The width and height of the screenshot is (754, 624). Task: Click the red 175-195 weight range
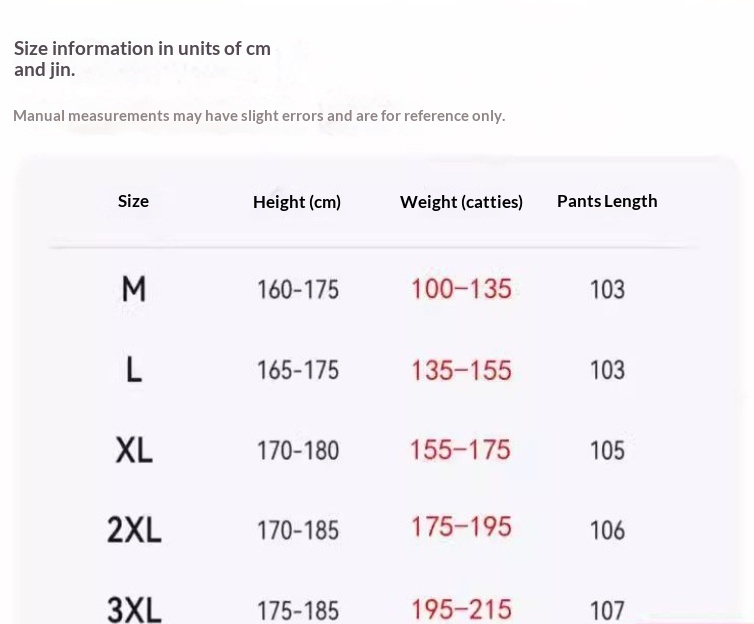461,527
